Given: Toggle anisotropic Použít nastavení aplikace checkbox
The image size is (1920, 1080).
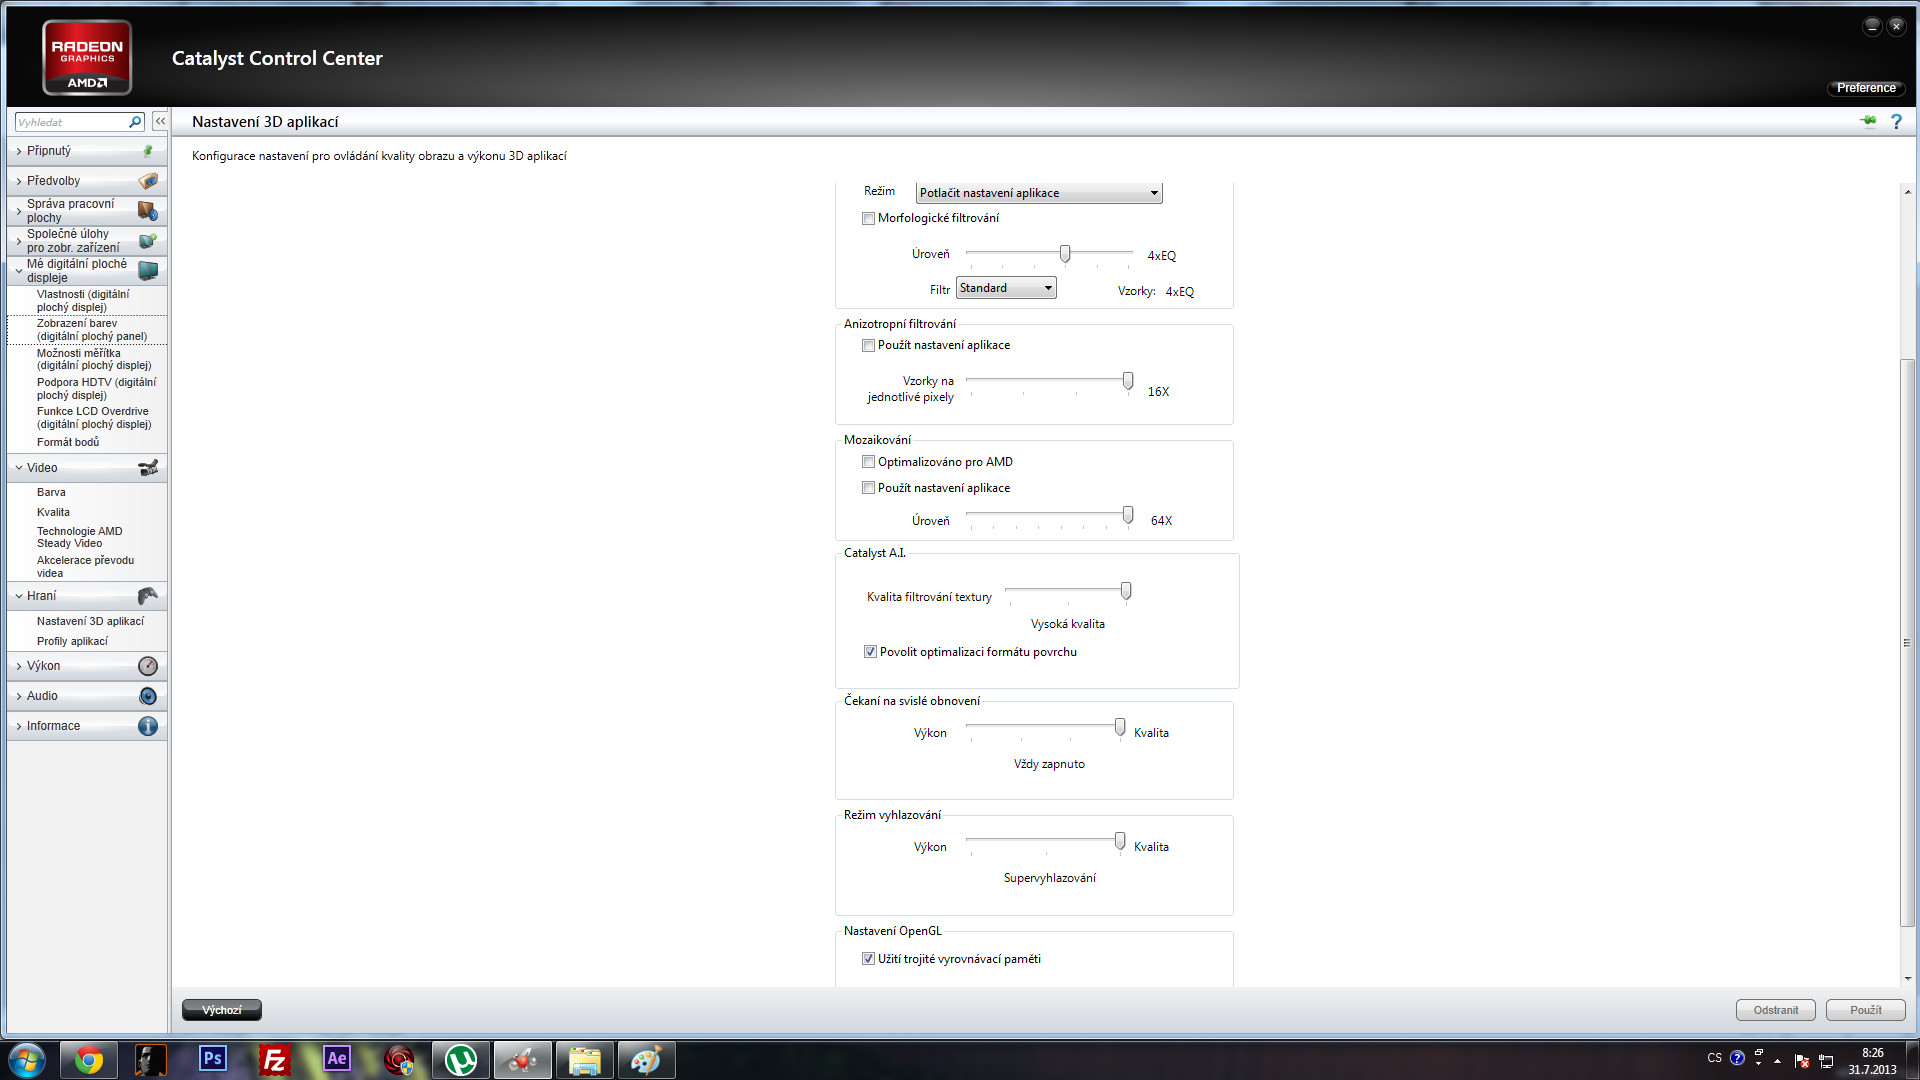Looking at the screenshot, I should tap(868, 345).
